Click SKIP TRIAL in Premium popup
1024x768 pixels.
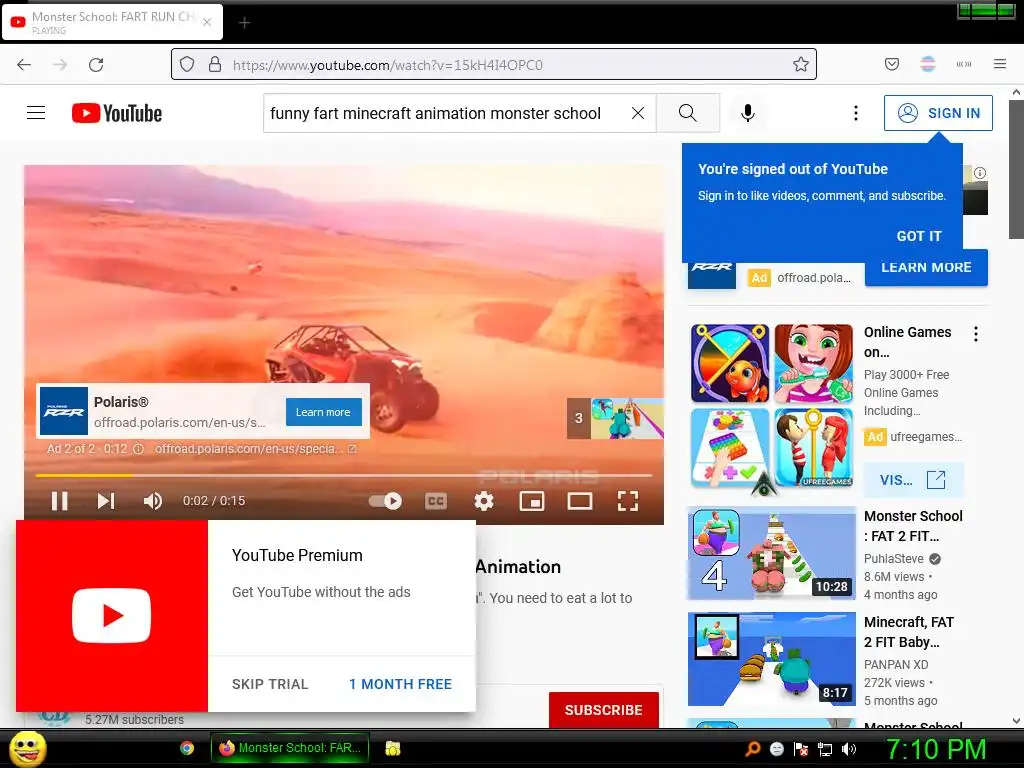pyautogui.click(x=270, y=684)
